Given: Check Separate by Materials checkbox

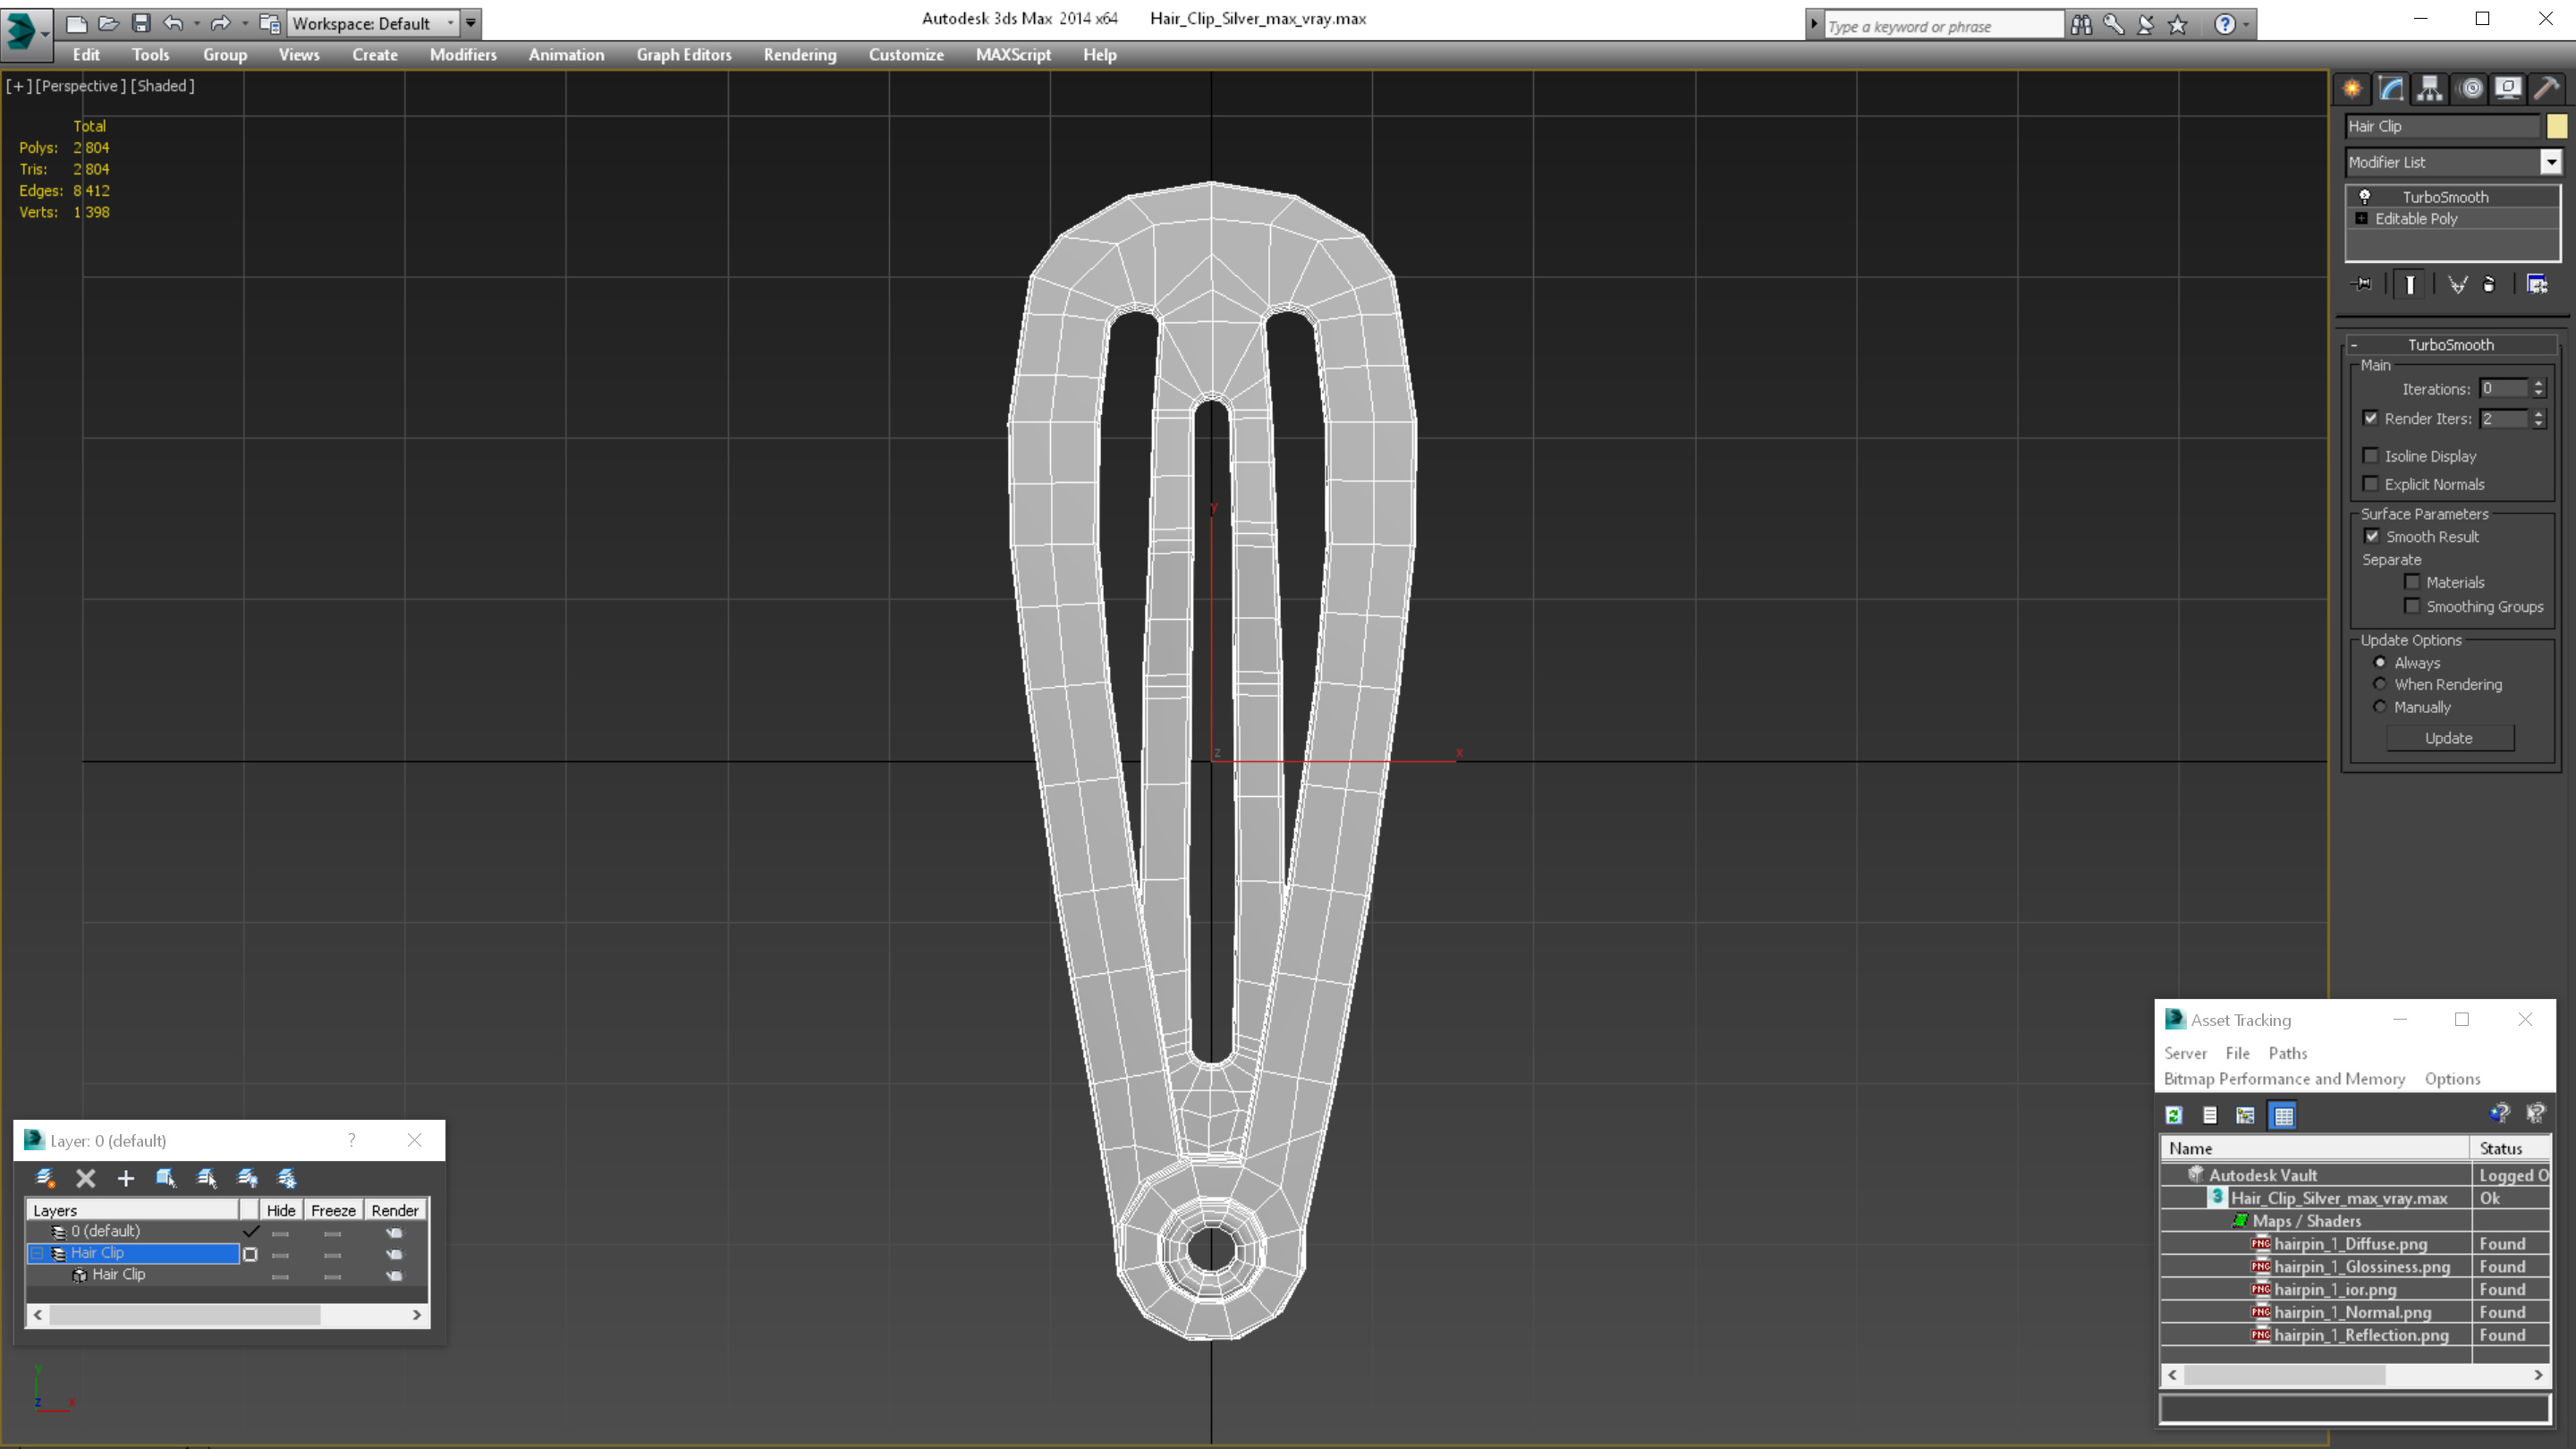Looking at the screenshot, I should coord(2412,581).
